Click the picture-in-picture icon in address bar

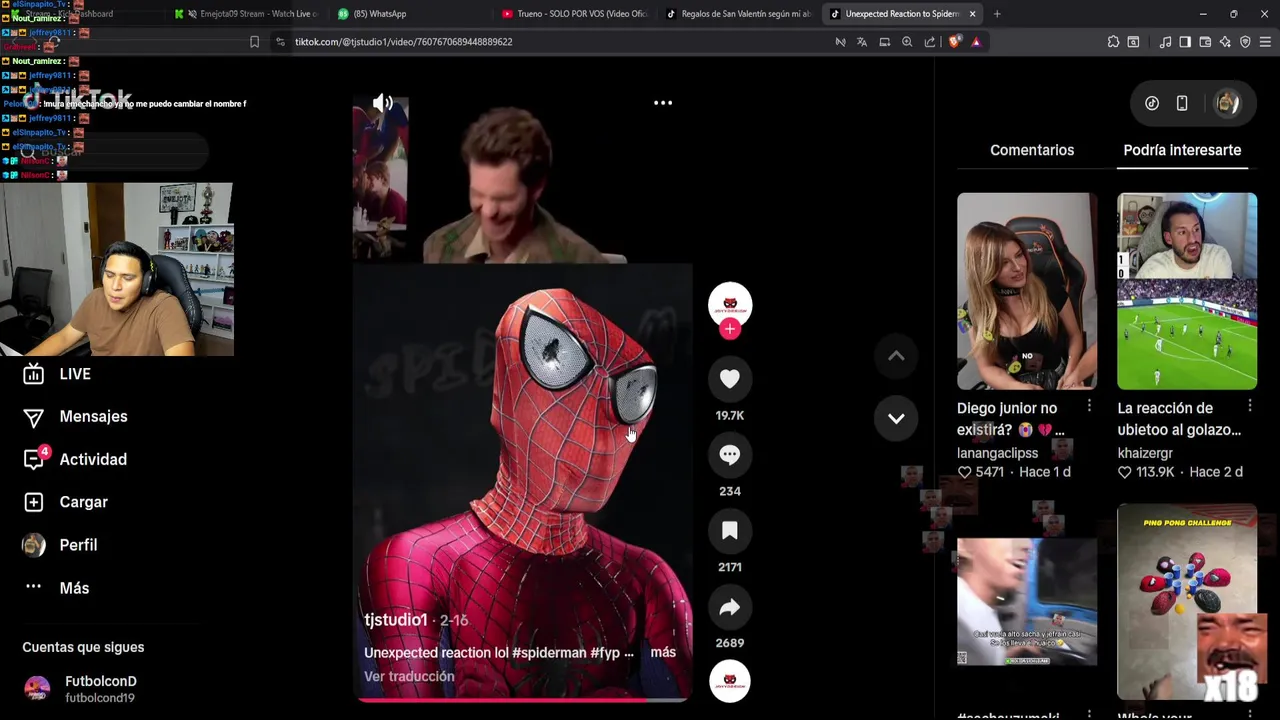point(885,42)
